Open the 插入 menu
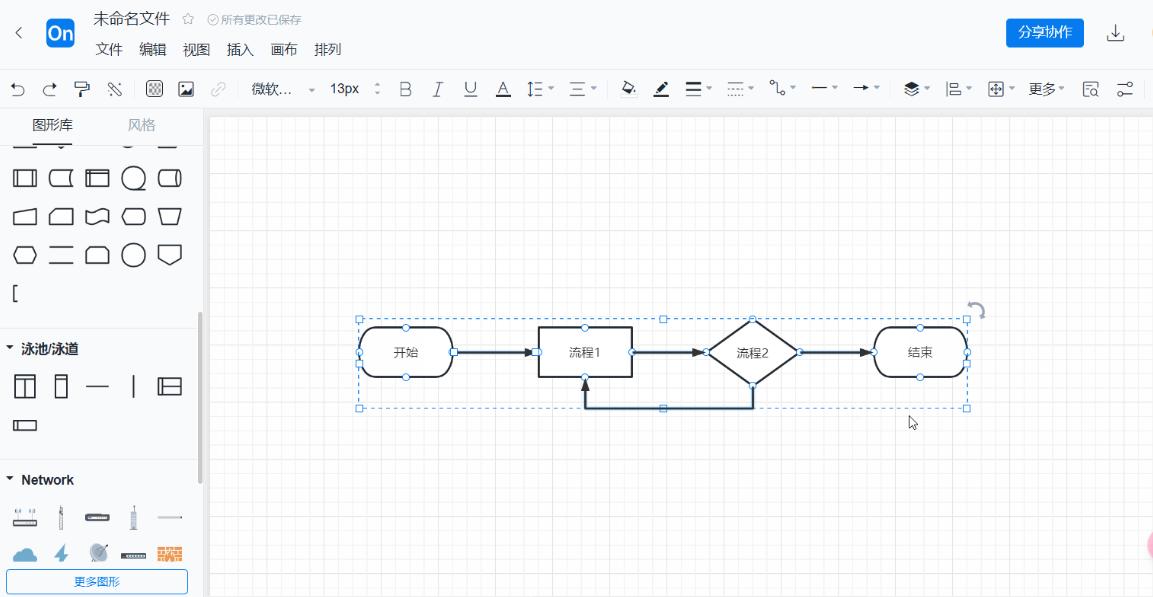The width and height of the screenshot is (1153, 597). click(x=240, y=49)
